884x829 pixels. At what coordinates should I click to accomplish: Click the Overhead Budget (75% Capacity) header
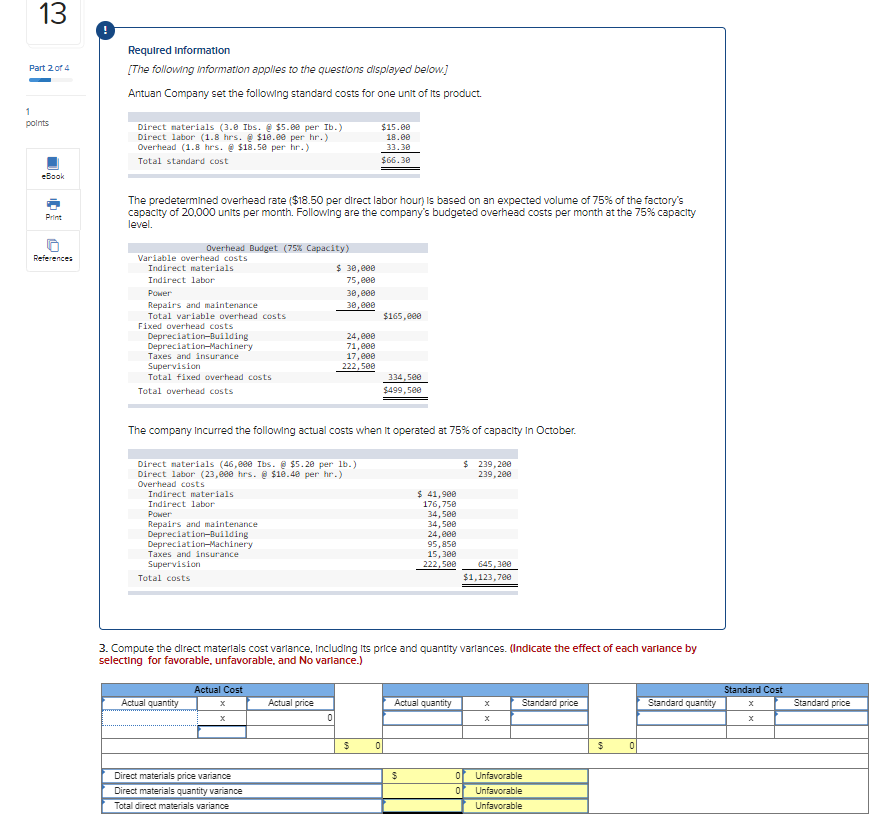[278, 248]
